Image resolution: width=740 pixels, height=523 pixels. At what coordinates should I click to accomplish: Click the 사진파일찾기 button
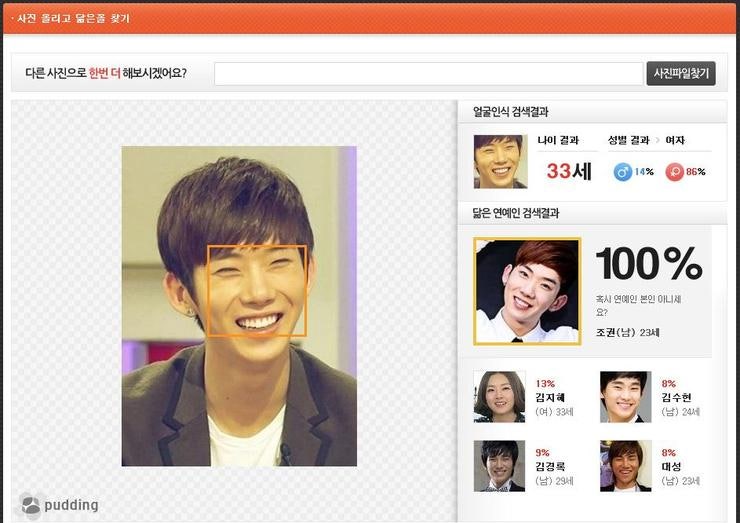681,74
